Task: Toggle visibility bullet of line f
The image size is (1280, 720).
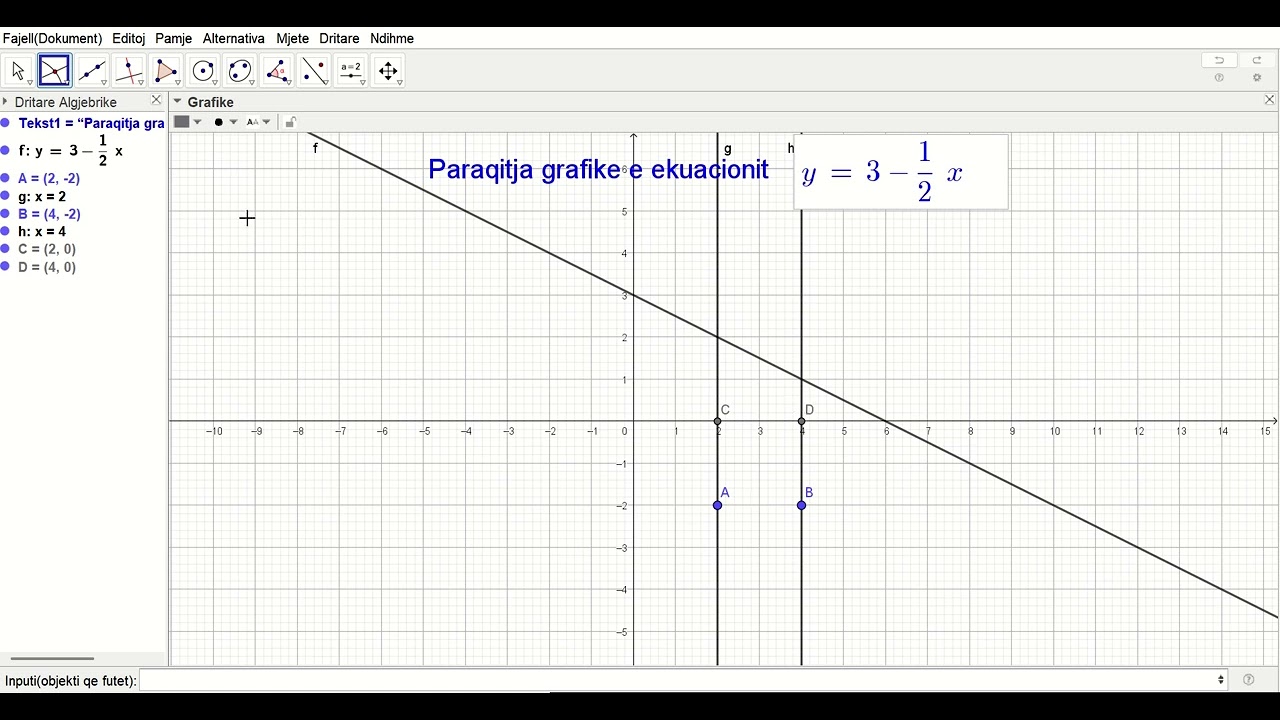Action: (5, 151)
